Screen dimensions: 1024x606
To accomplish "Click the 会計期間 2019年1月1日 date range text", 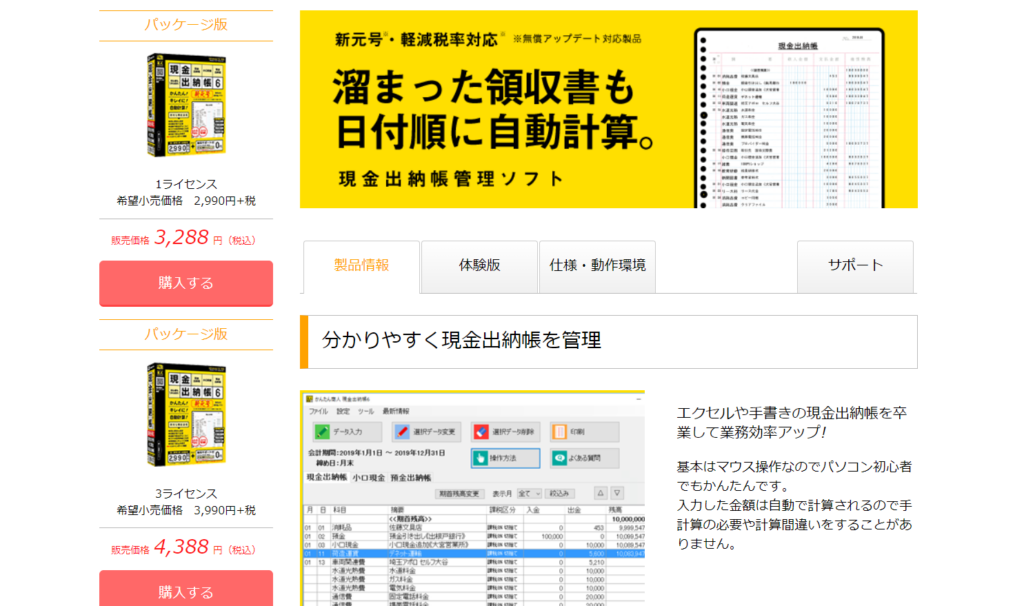I will (377, 453).
